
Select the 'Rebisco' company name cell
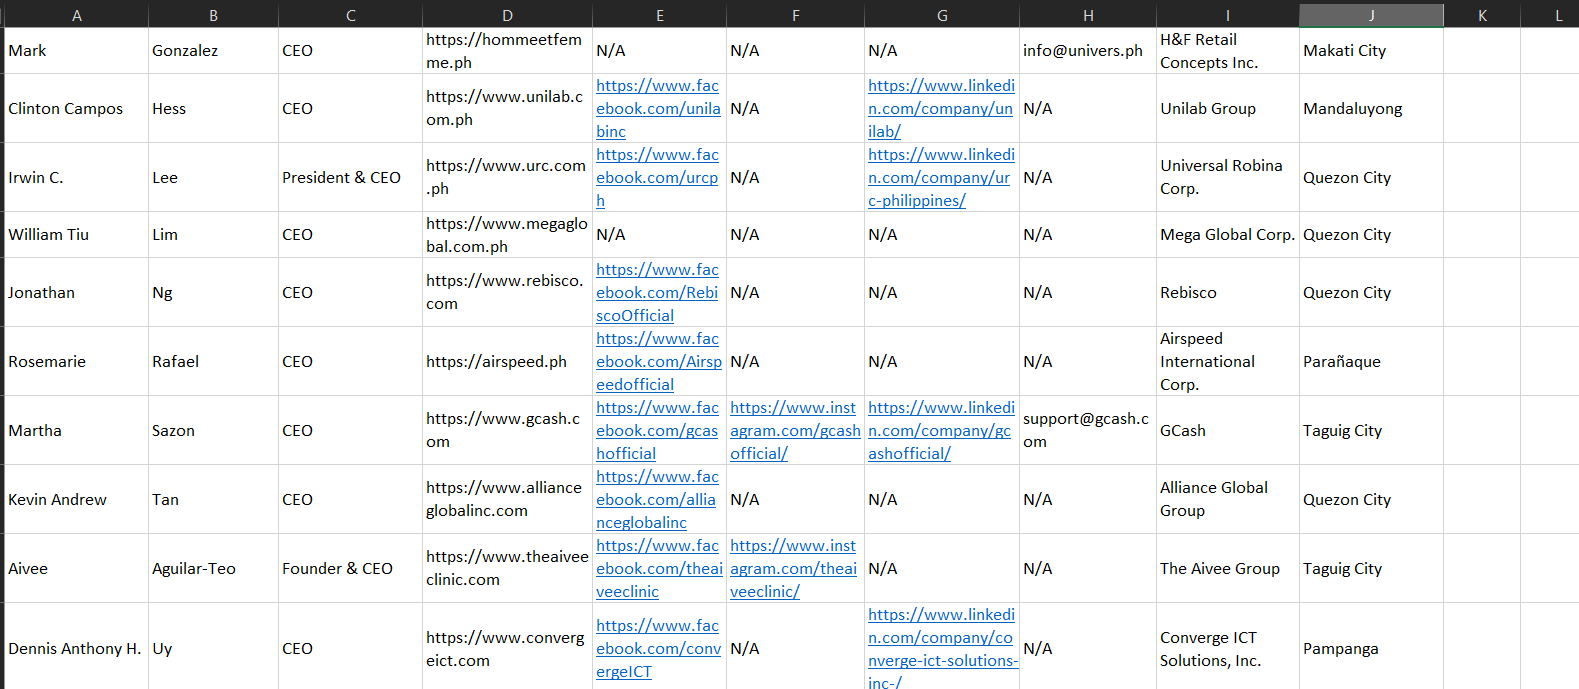click(x=1228, y=292)
